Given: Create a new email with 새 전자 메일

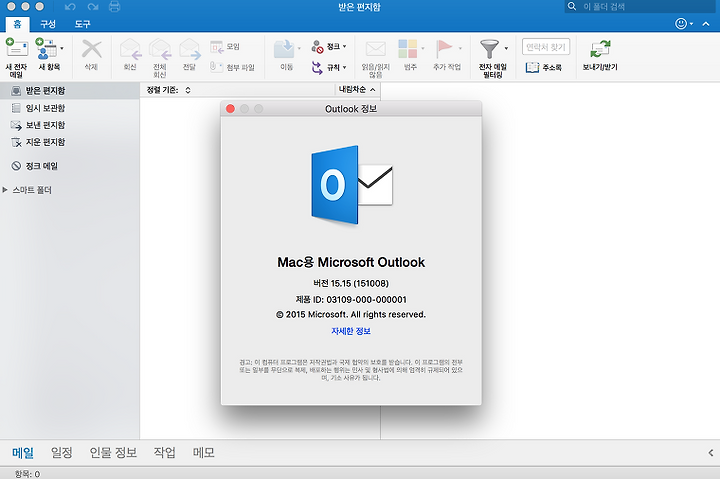Looking at the screenshot, I should (x=17, y=57).
